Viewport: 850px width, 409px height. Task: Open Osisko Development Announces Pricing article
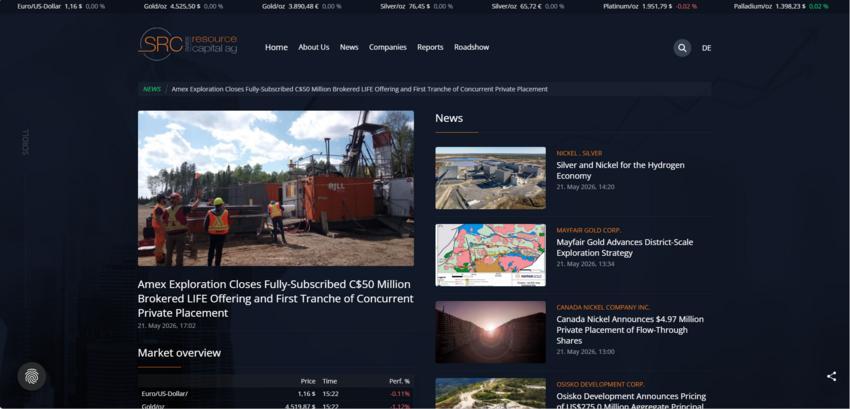(x=631, y=400)
